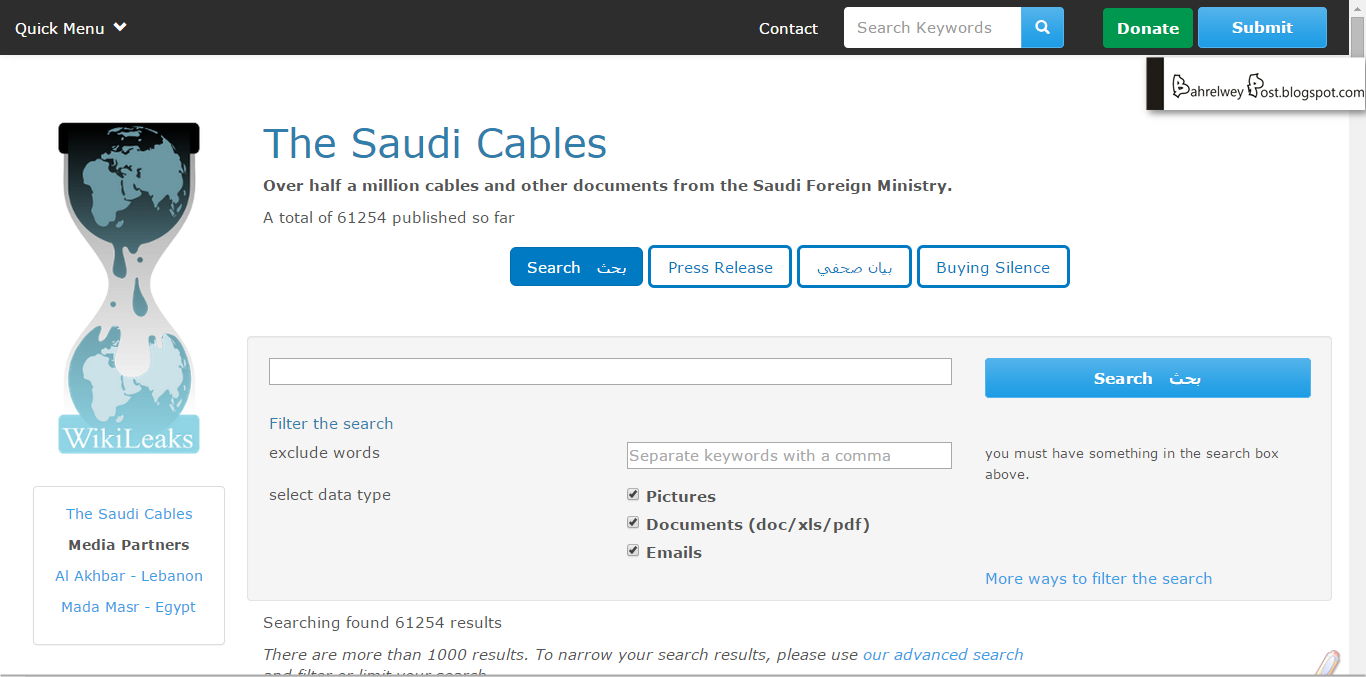The height and width of the screenshot is (677, 1366).
Task: Select the Search بحث tab
Action: coord(576,267)
